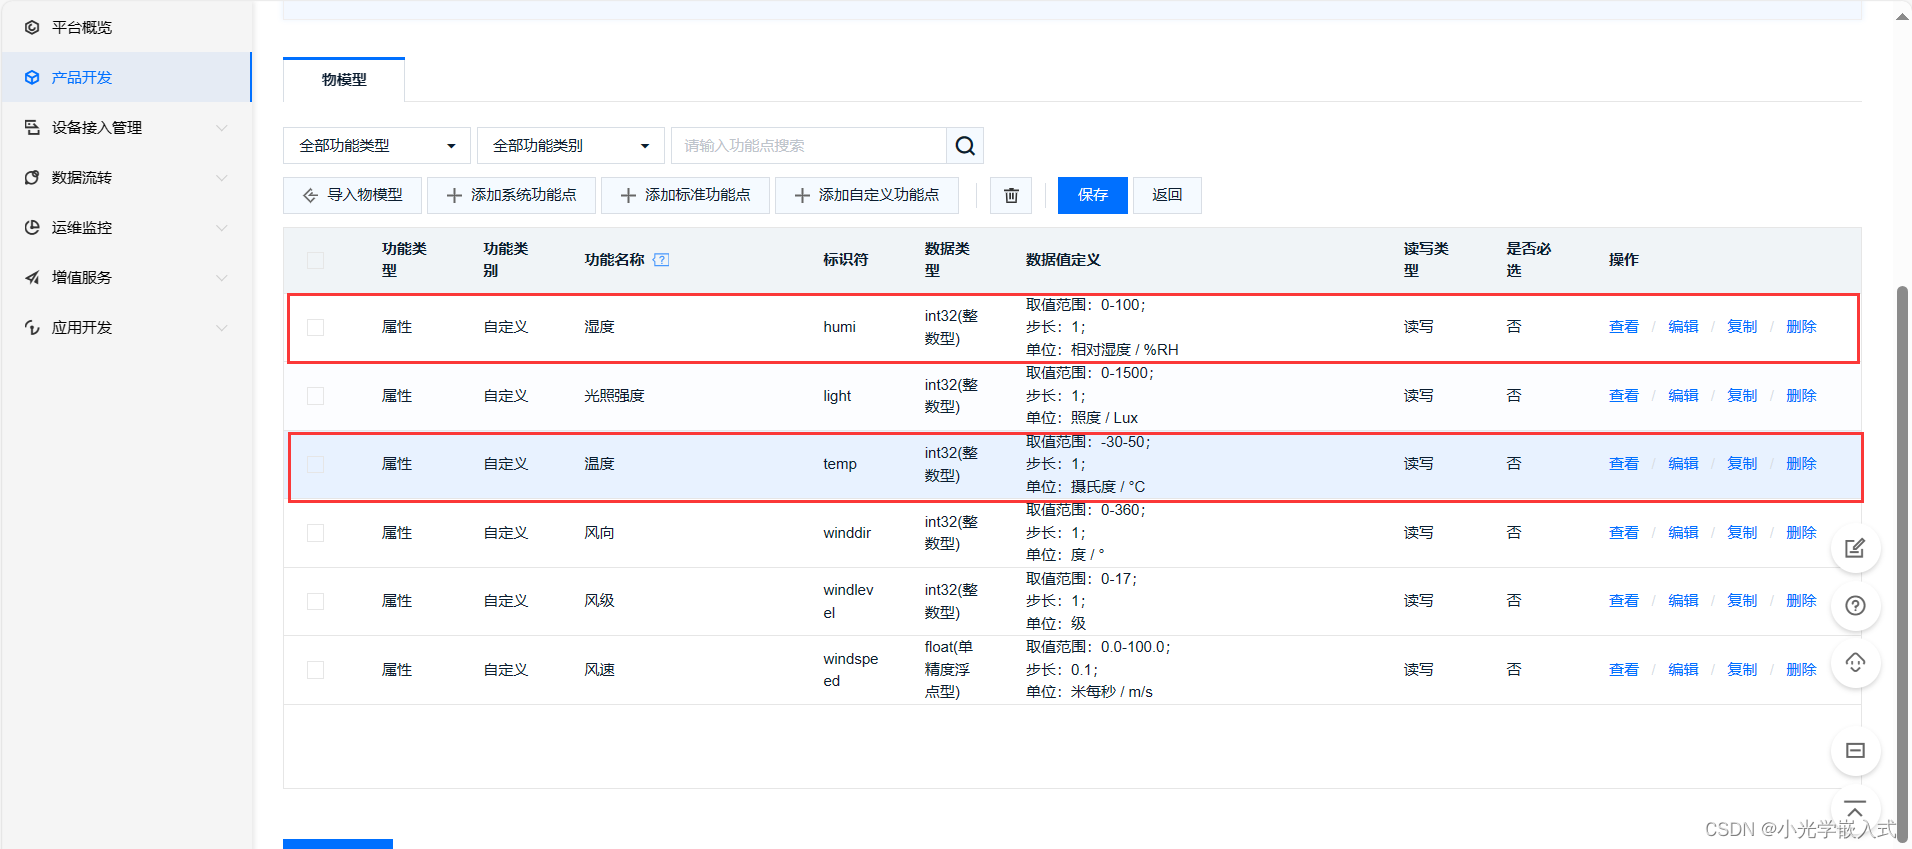
Task: Click the 'windspeed' identifier cell
Action: (x=850, y=670)
